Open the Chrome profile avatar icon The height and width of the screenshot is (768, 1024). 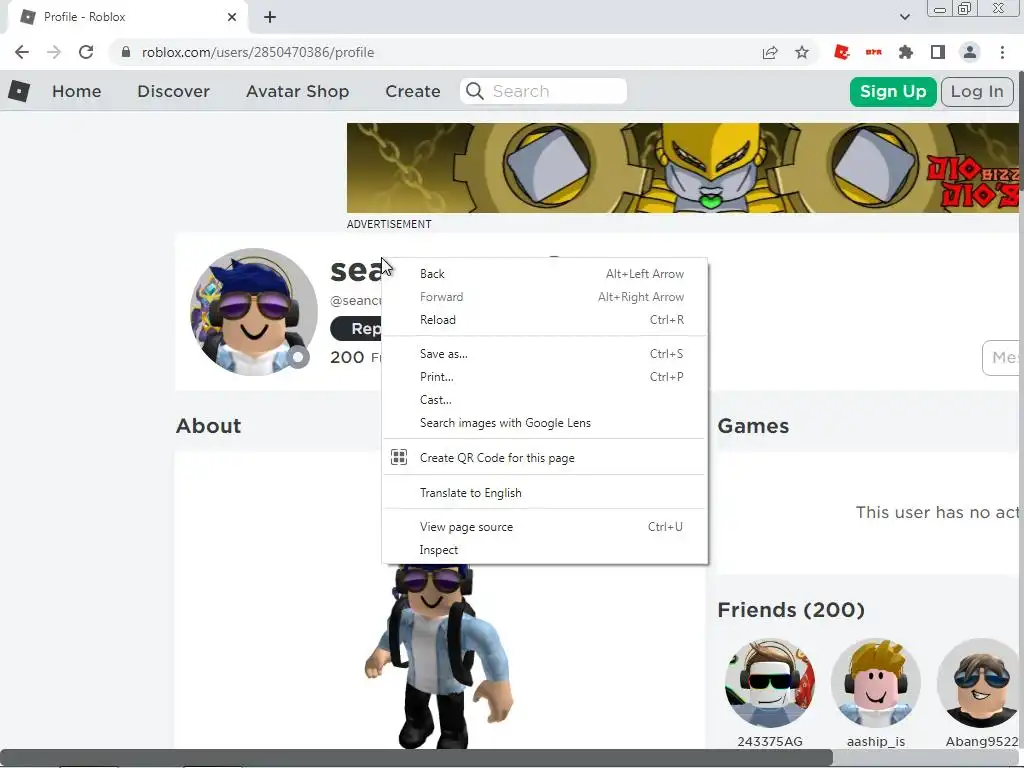click(x=970, y=52)
